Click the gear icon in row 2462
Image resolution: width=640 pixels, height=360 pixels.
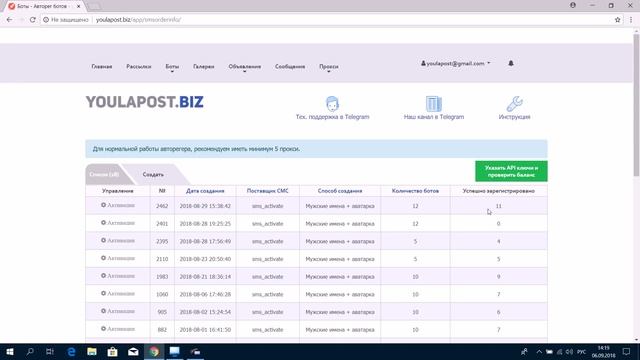point(103,205)
